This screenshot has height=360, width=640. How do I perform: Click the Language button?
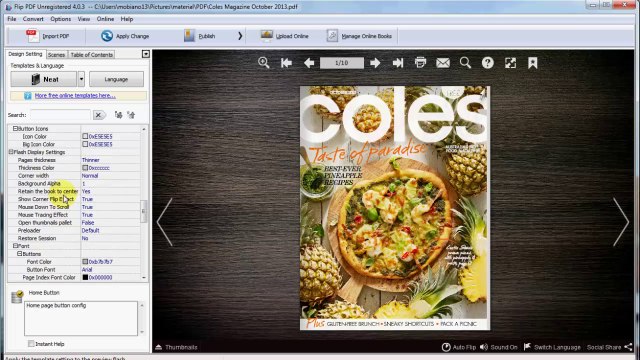point(116,79)
